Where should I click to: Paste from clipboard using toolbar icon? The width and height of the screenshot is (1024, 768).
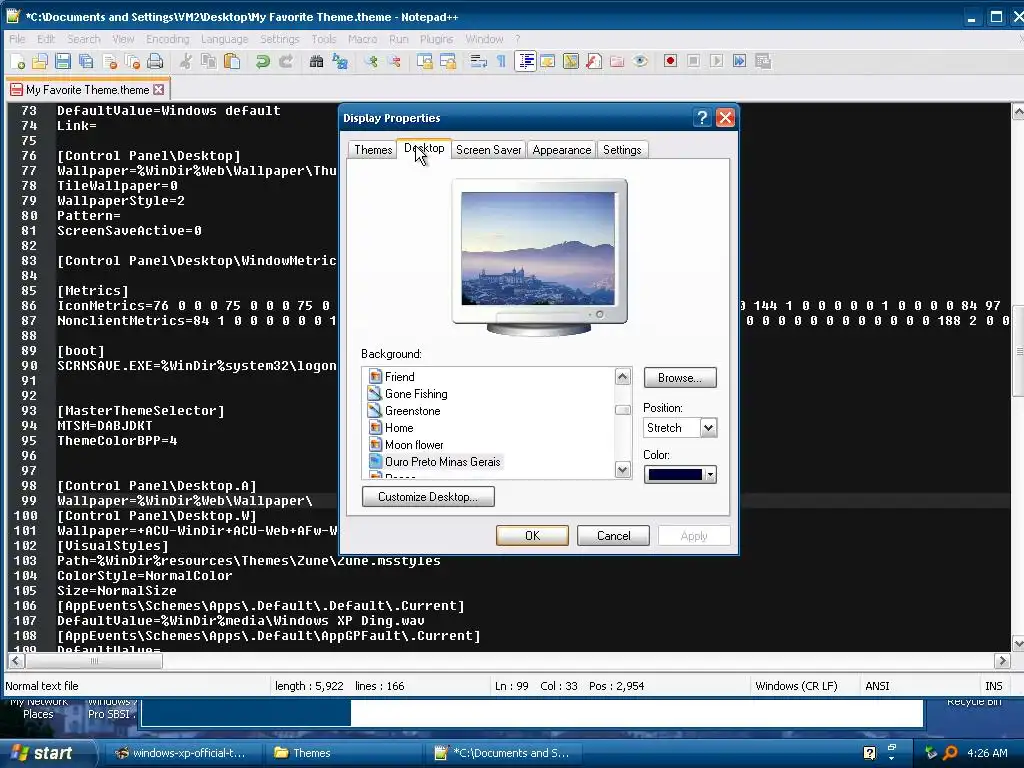(x=232, y=61)
